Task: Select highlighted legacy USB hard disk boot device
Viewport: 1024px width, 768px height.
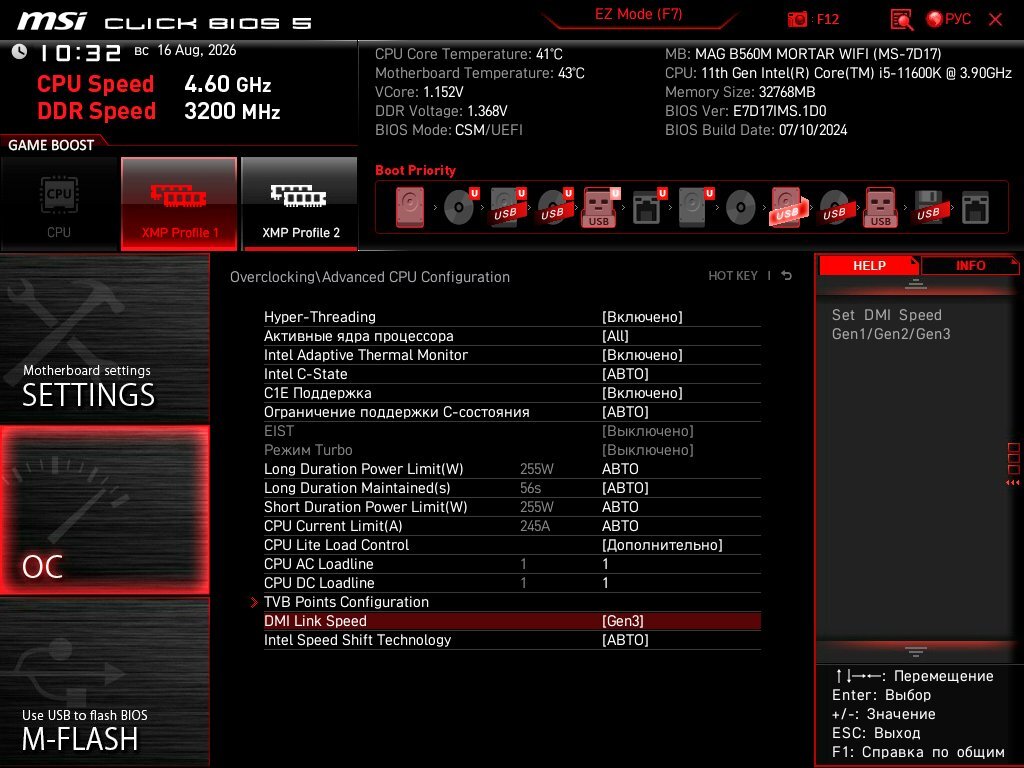Action: (x=789, y=208)
